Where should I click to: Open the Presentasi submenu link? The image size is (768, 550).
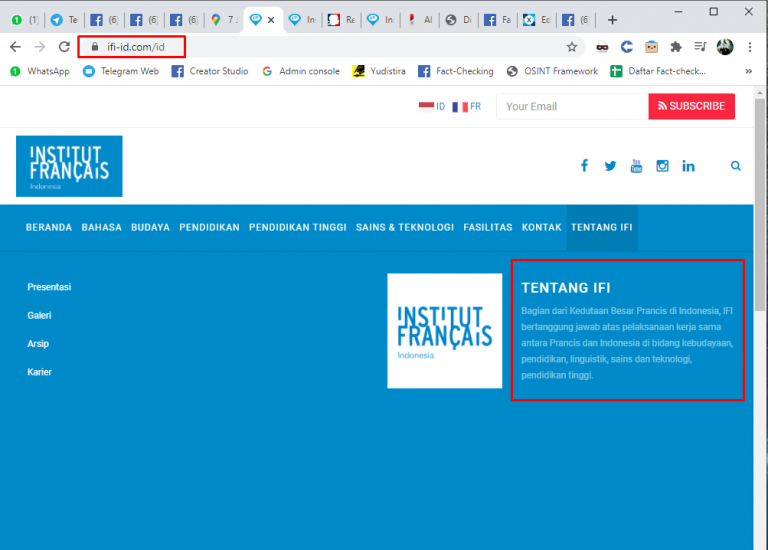(x=49, y=287)
